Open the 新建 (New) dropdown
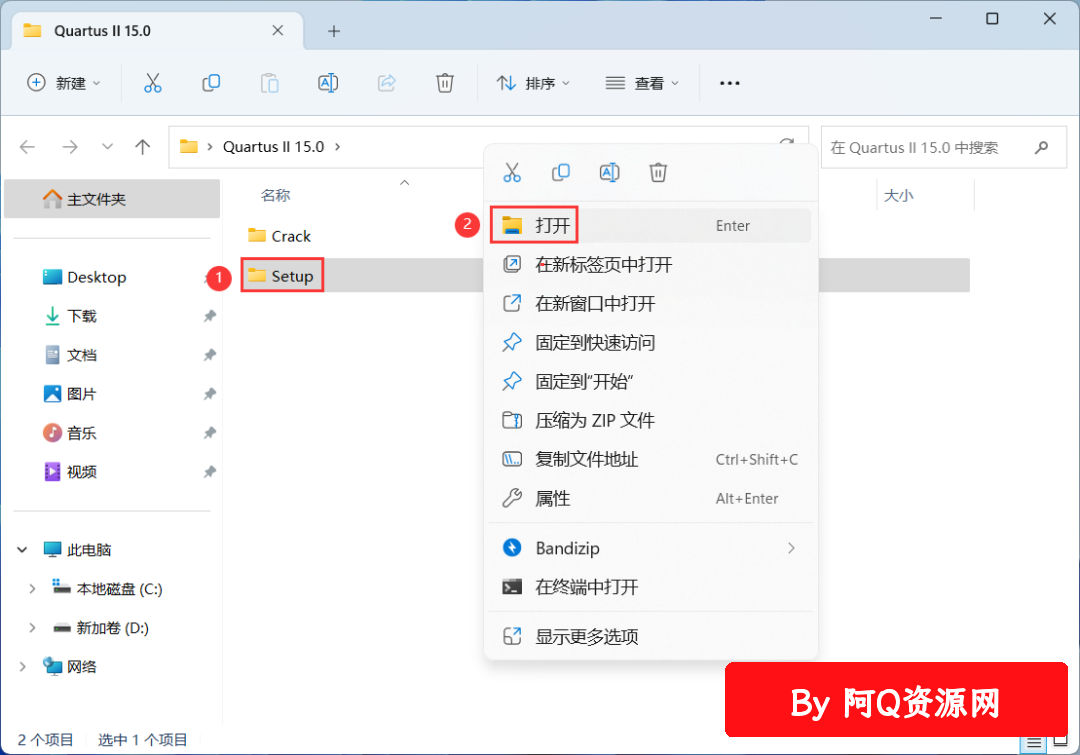This screenshot has width=1080, height=755. [x=63, y=83]
